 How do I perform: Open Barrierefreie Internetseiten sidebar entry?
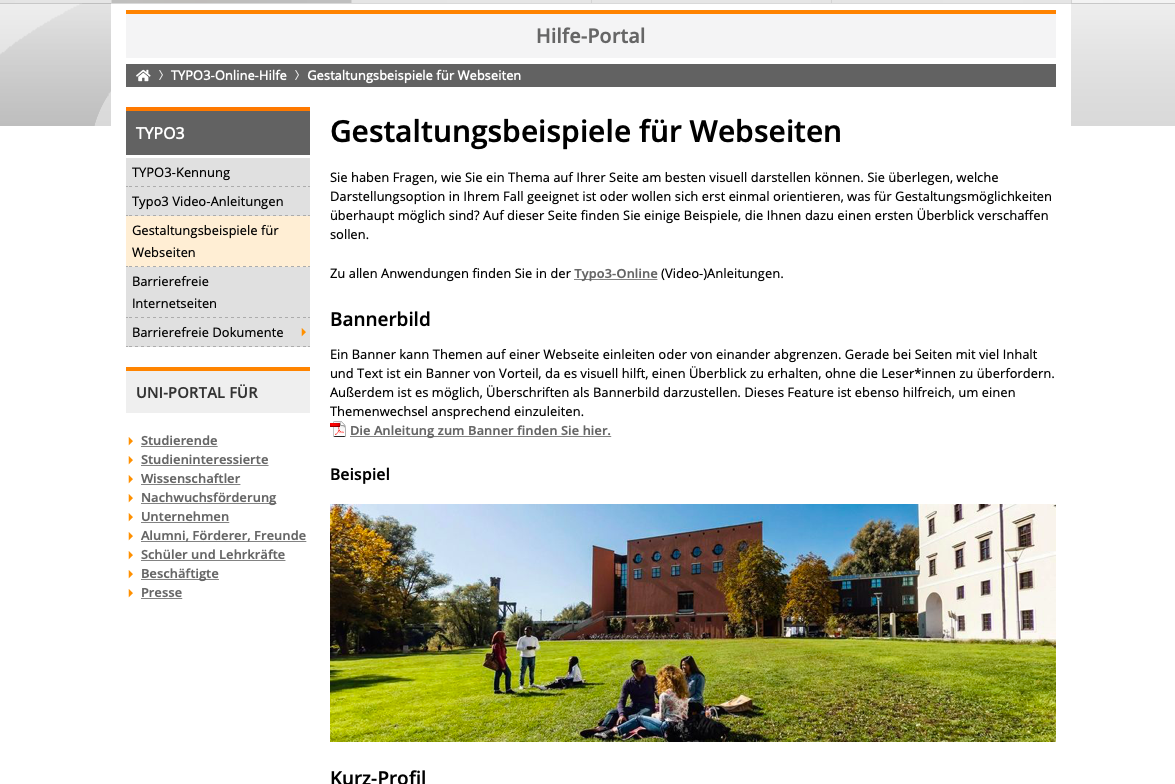pyautogui.click(x=218, y=292)
